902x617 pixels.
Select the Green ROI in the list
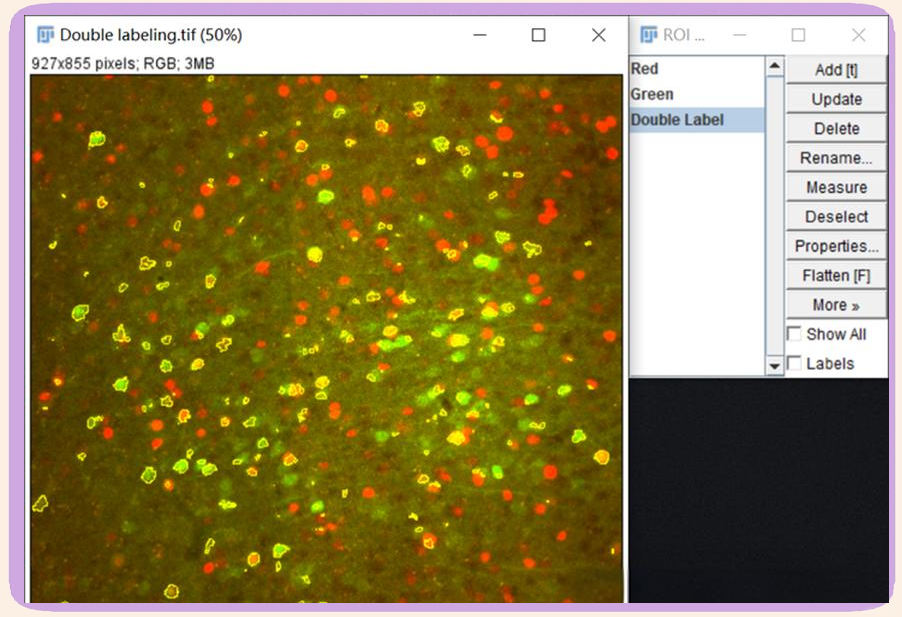coord(680,94)
